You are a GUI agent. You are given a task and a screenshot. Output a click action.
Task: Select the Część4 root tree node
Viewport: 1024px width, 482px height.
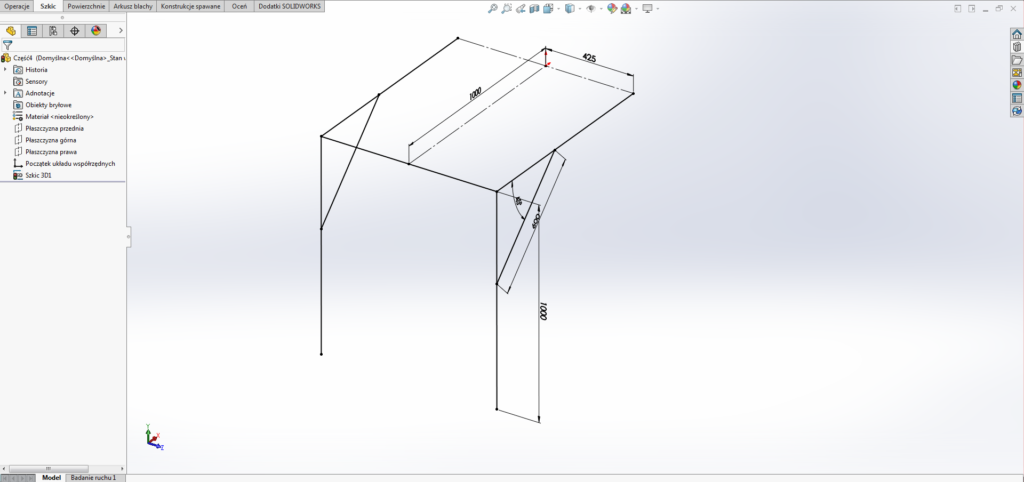[63, 58]
